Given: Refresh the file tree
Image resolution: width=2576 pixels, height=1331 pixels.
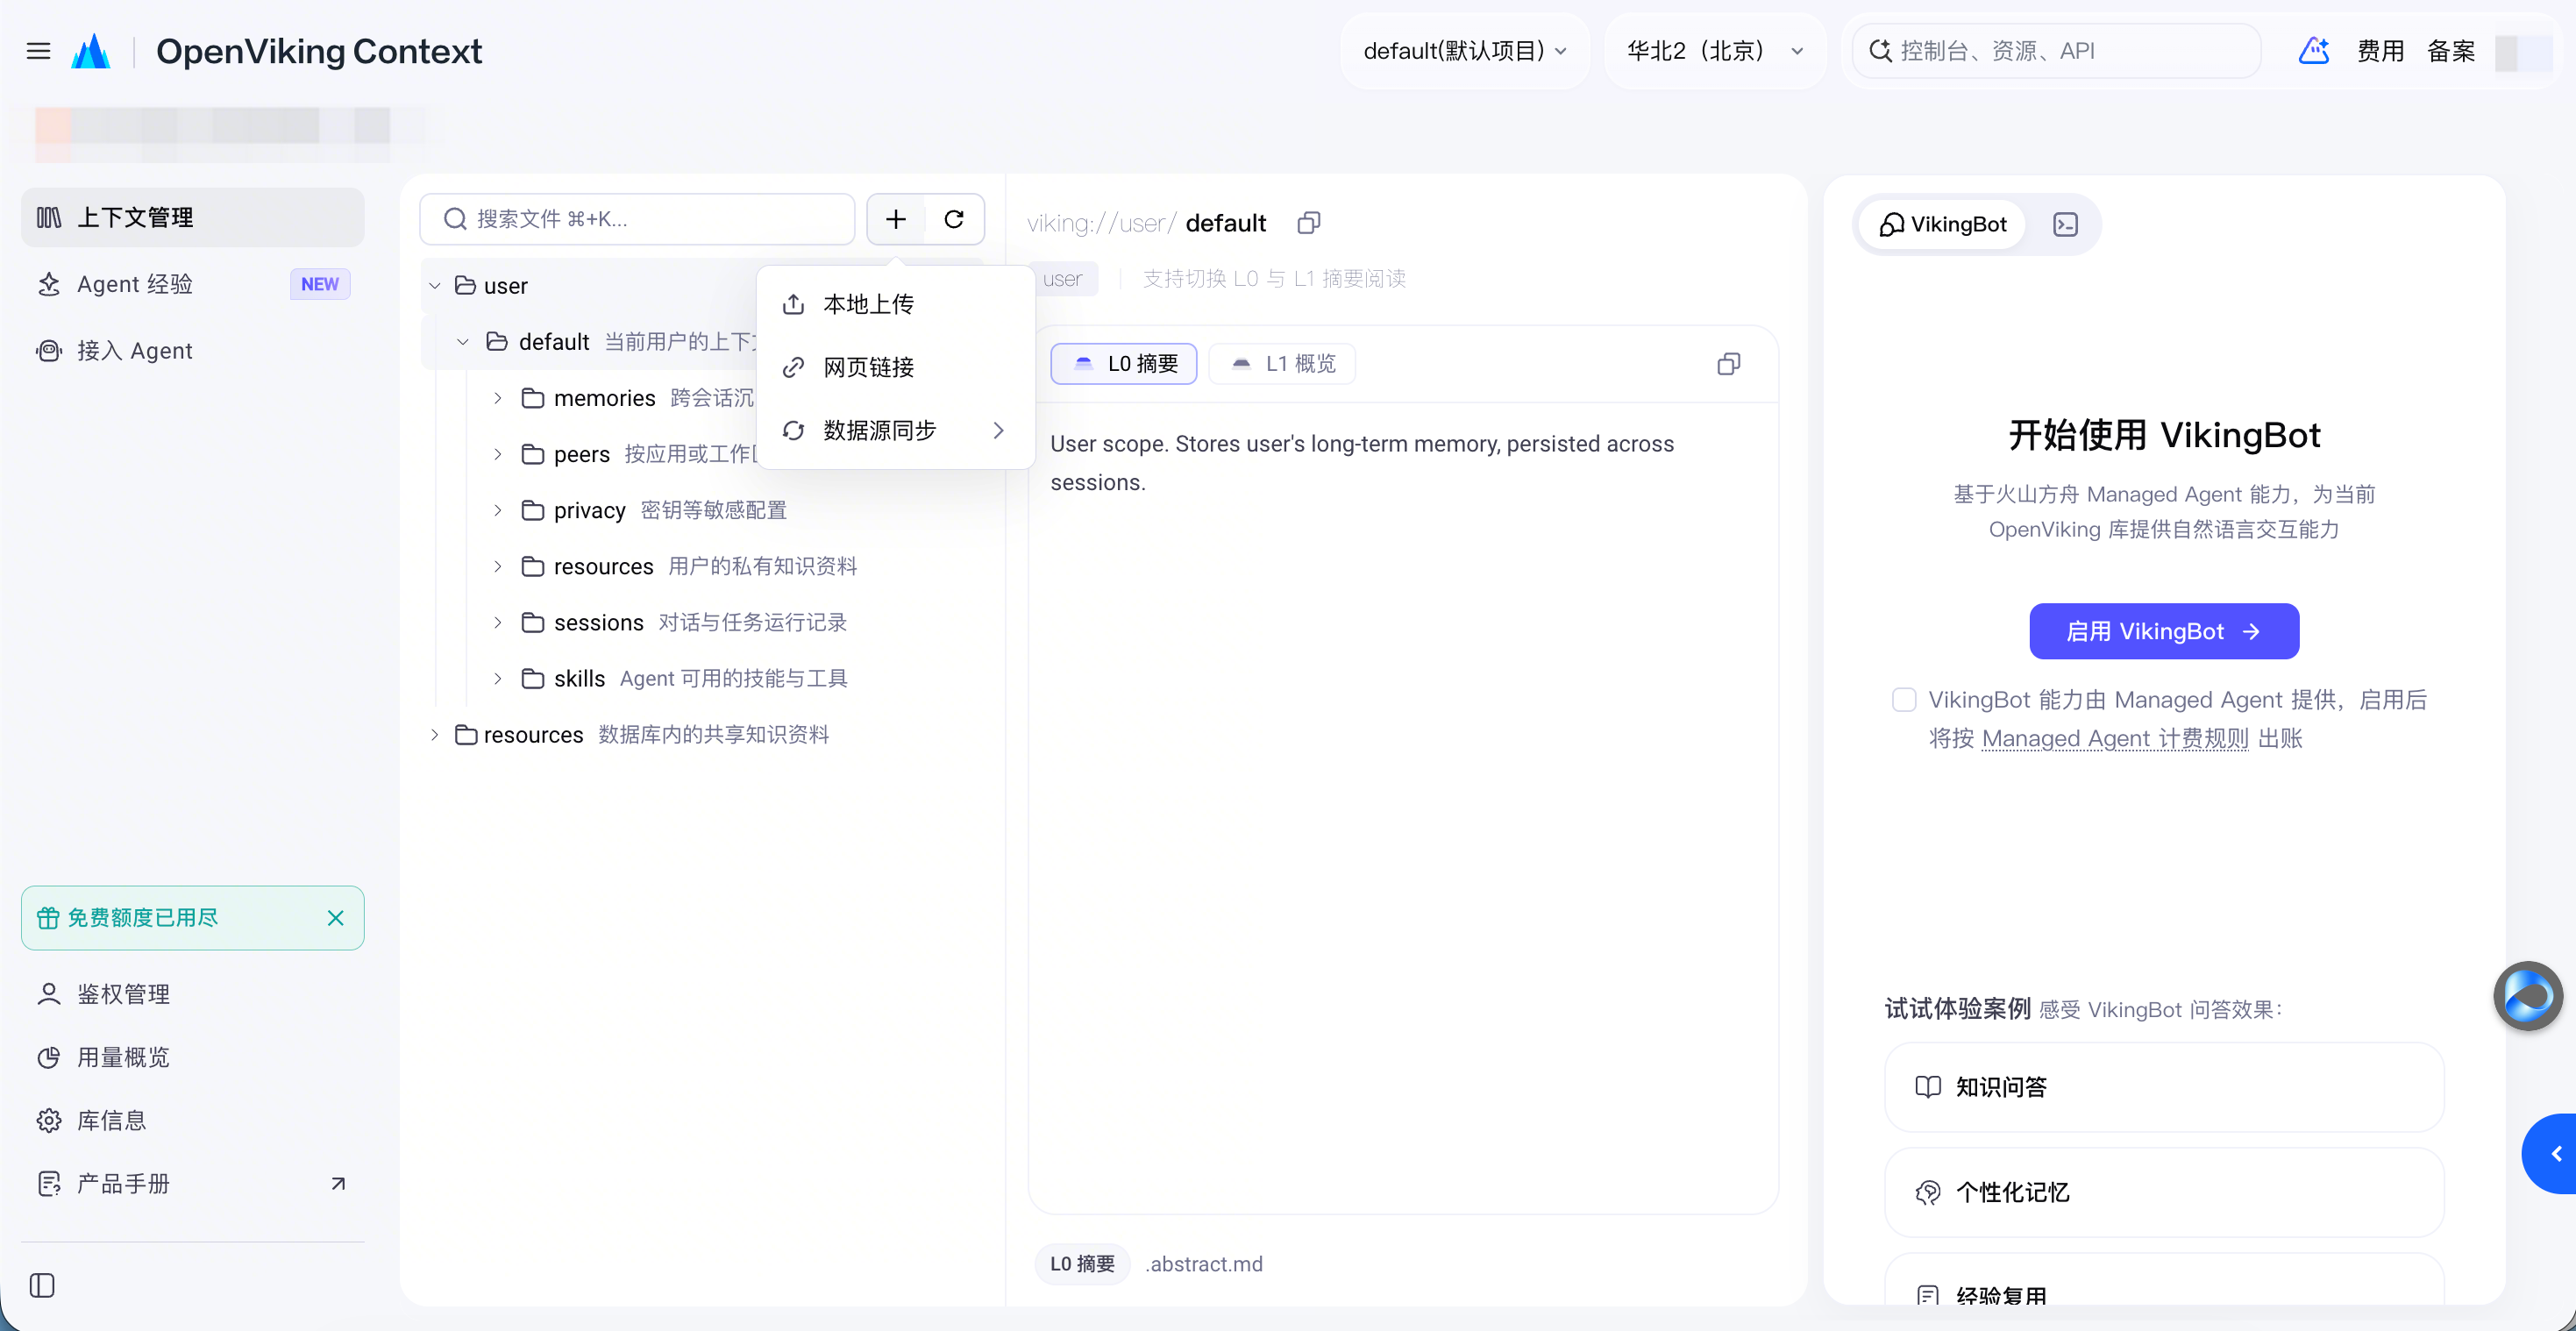Looking at the screenshot, I should pos(954,219).
